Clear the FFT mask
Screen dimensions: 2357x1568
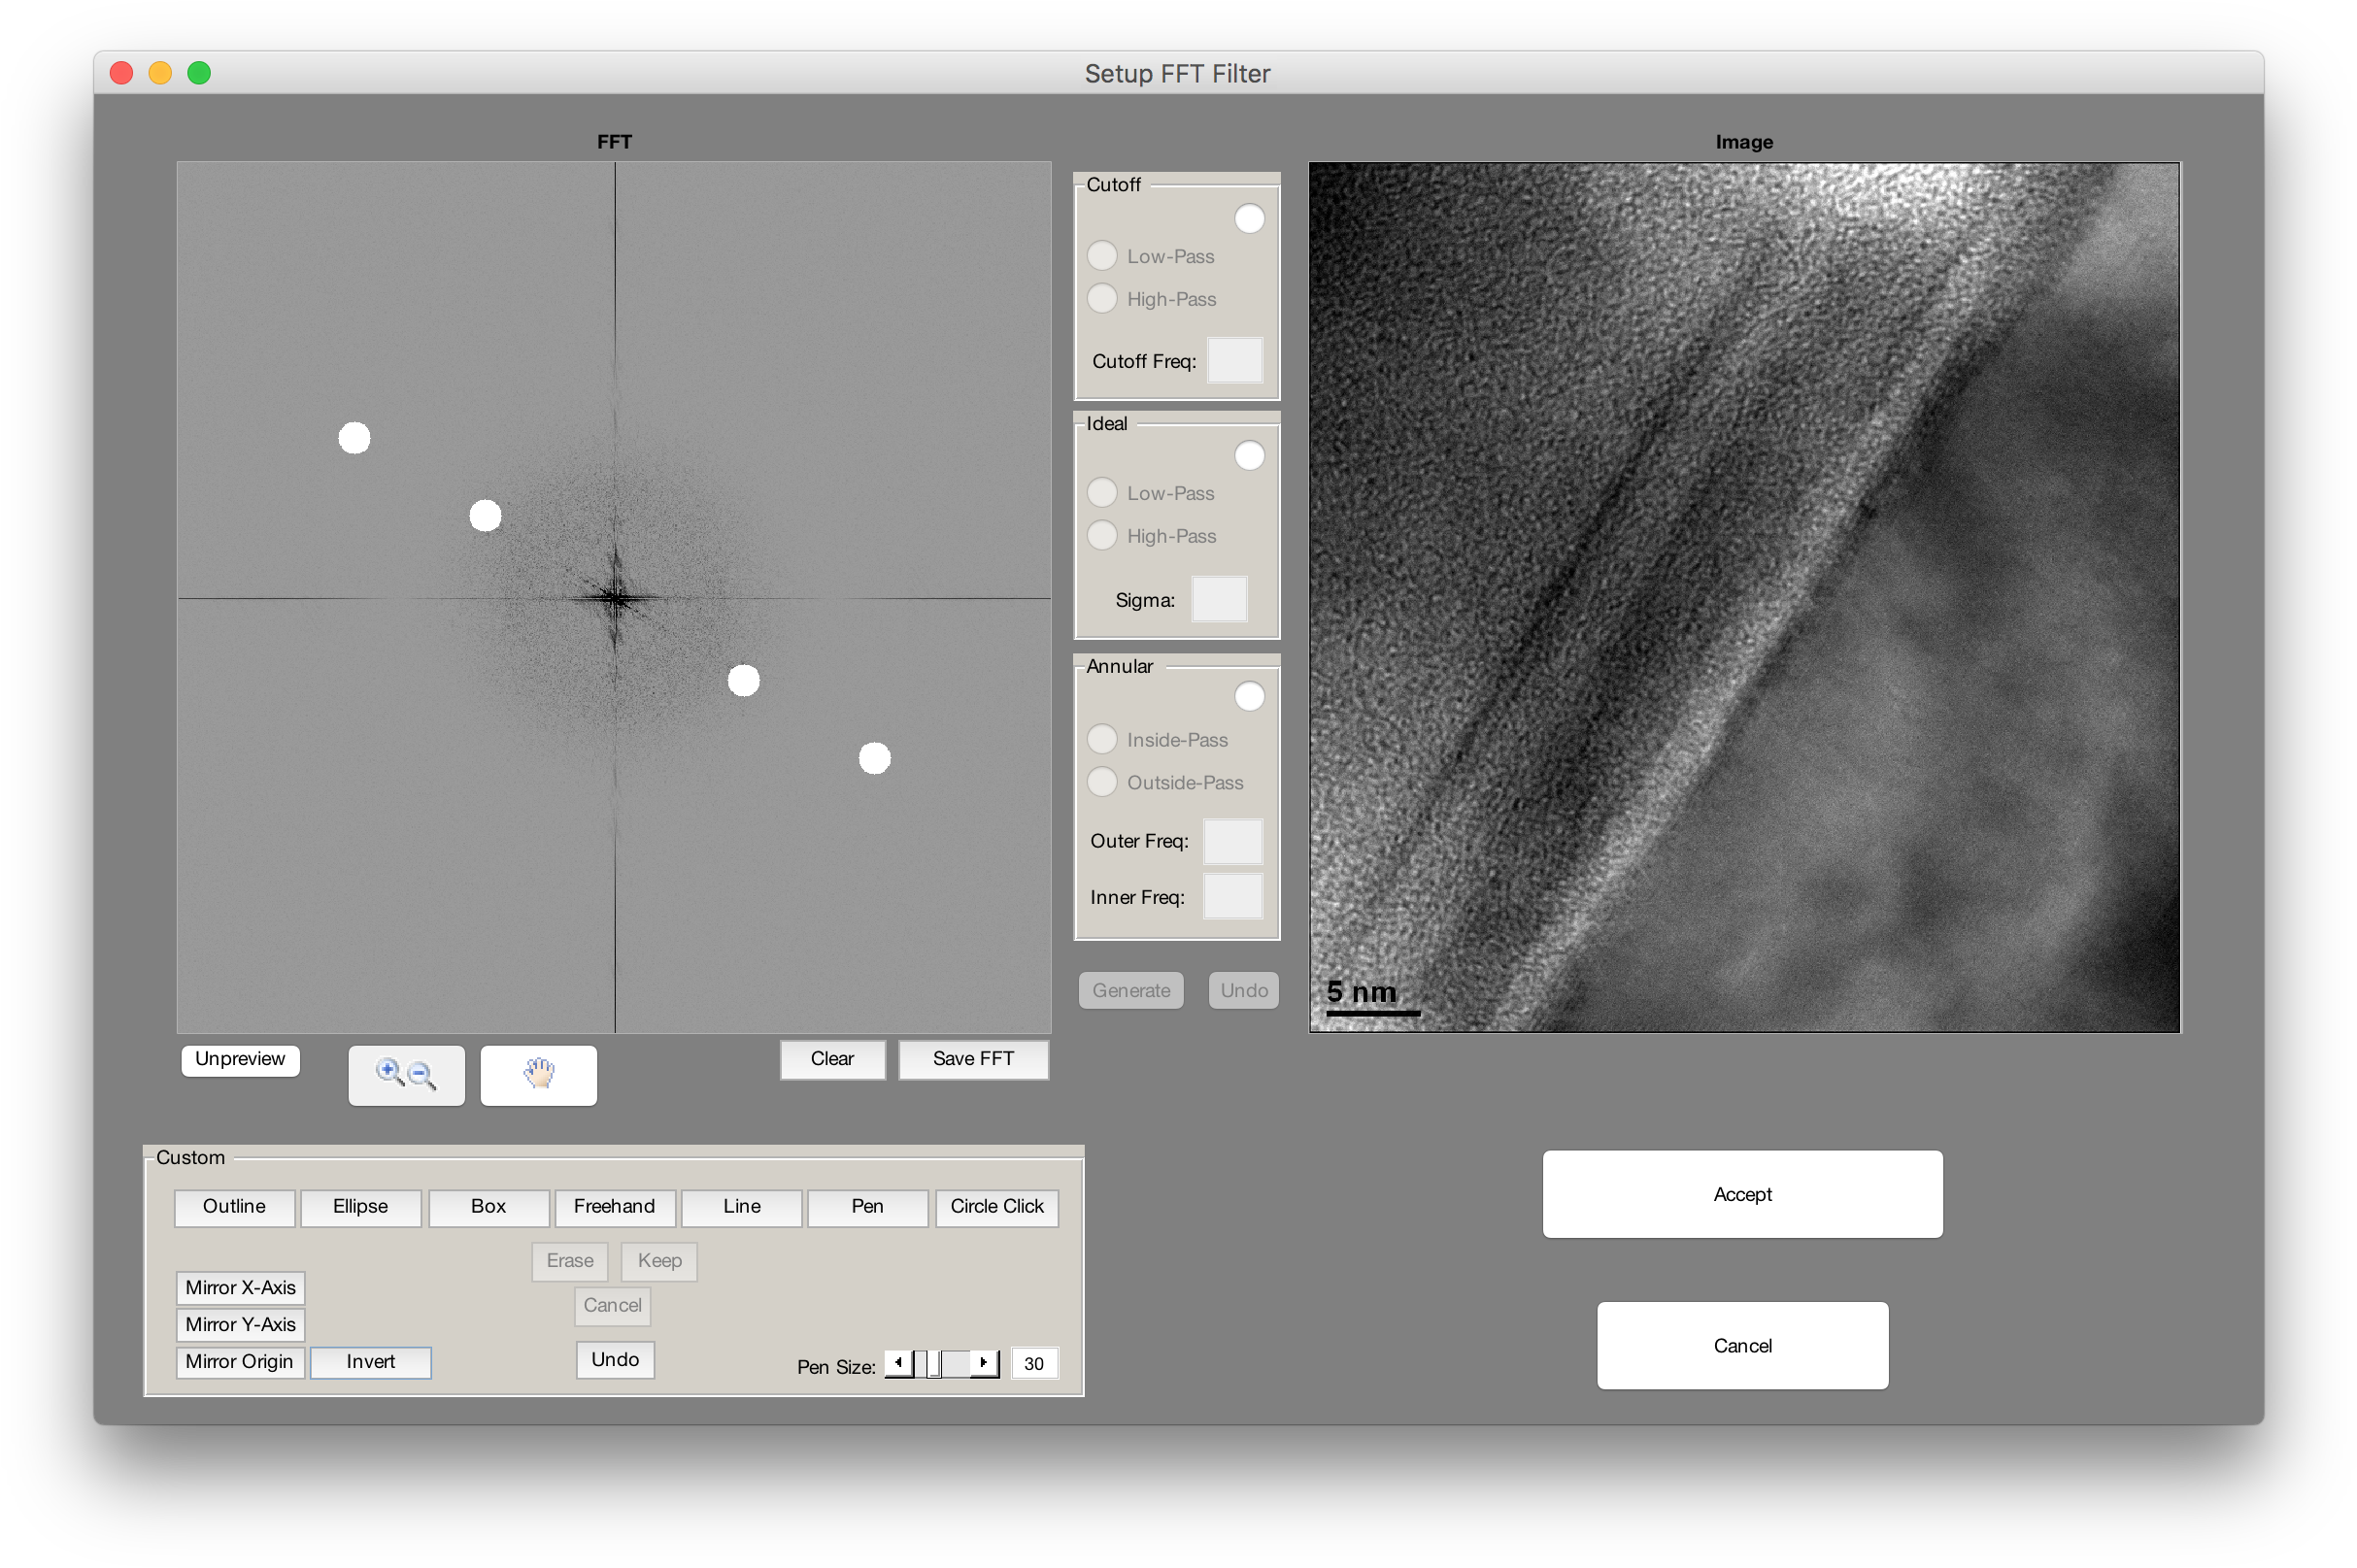832,1059
